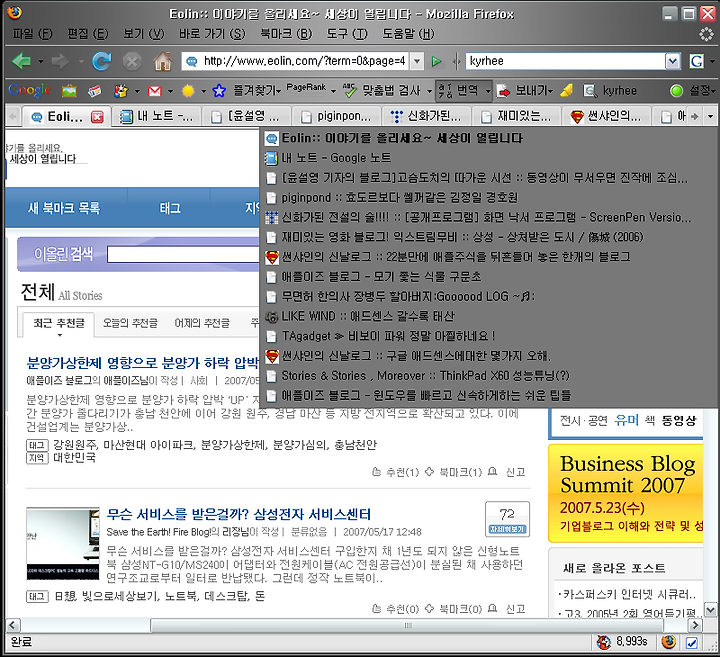The width and height of the screenshot is (720, 657).
Task: Click the 번역 translate button
Action: 457,90
